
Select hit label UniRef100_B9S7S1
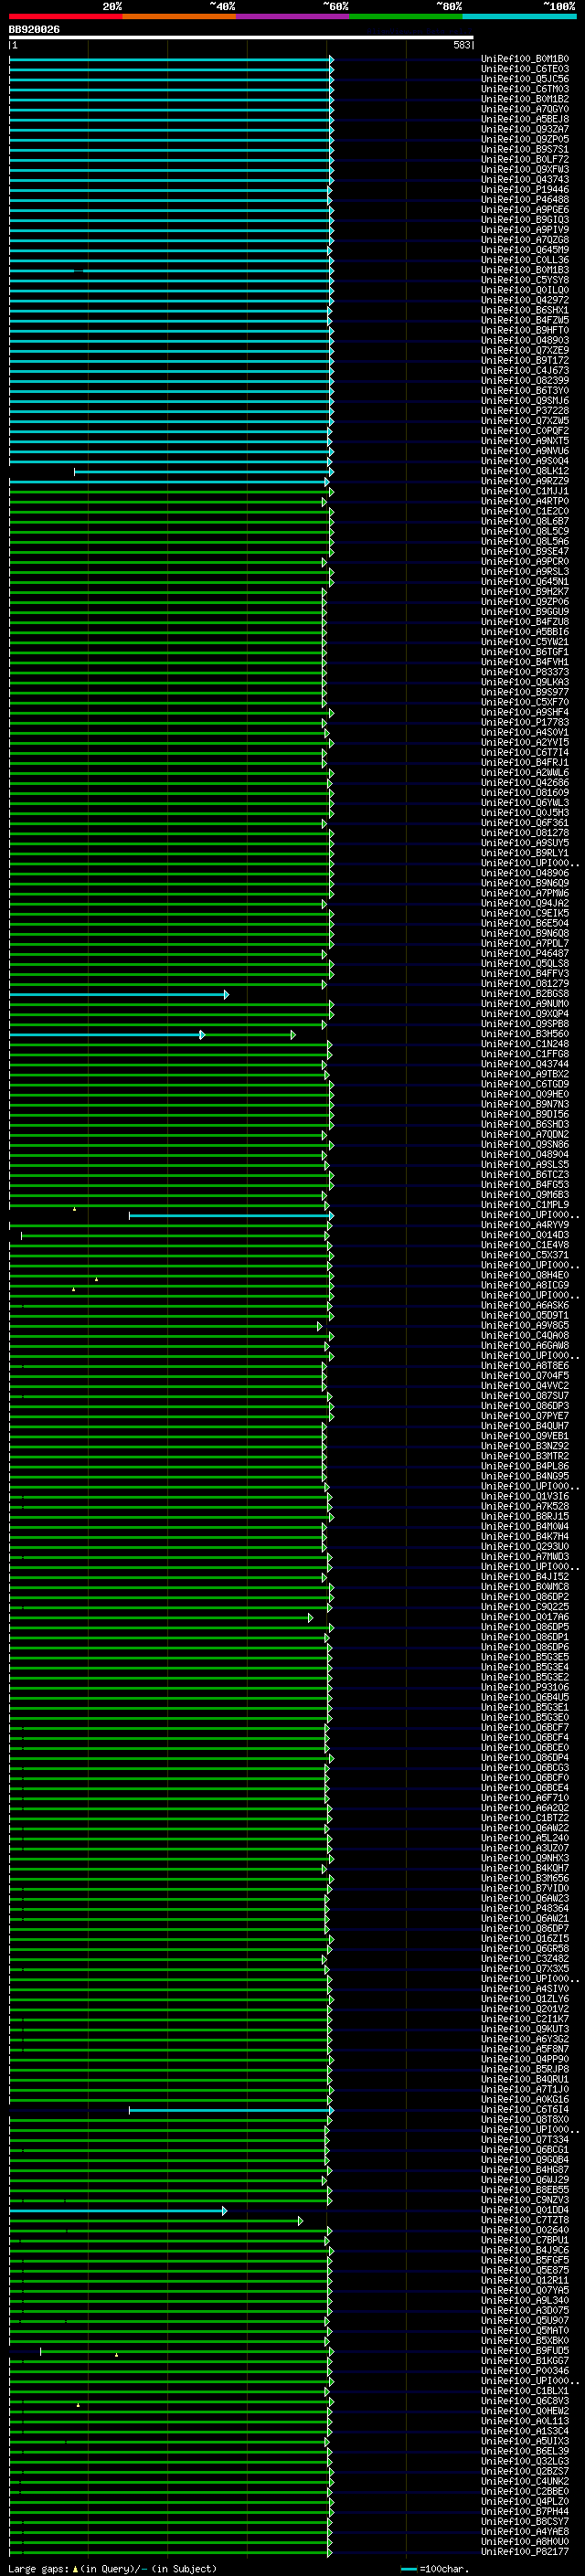(525, 149)
